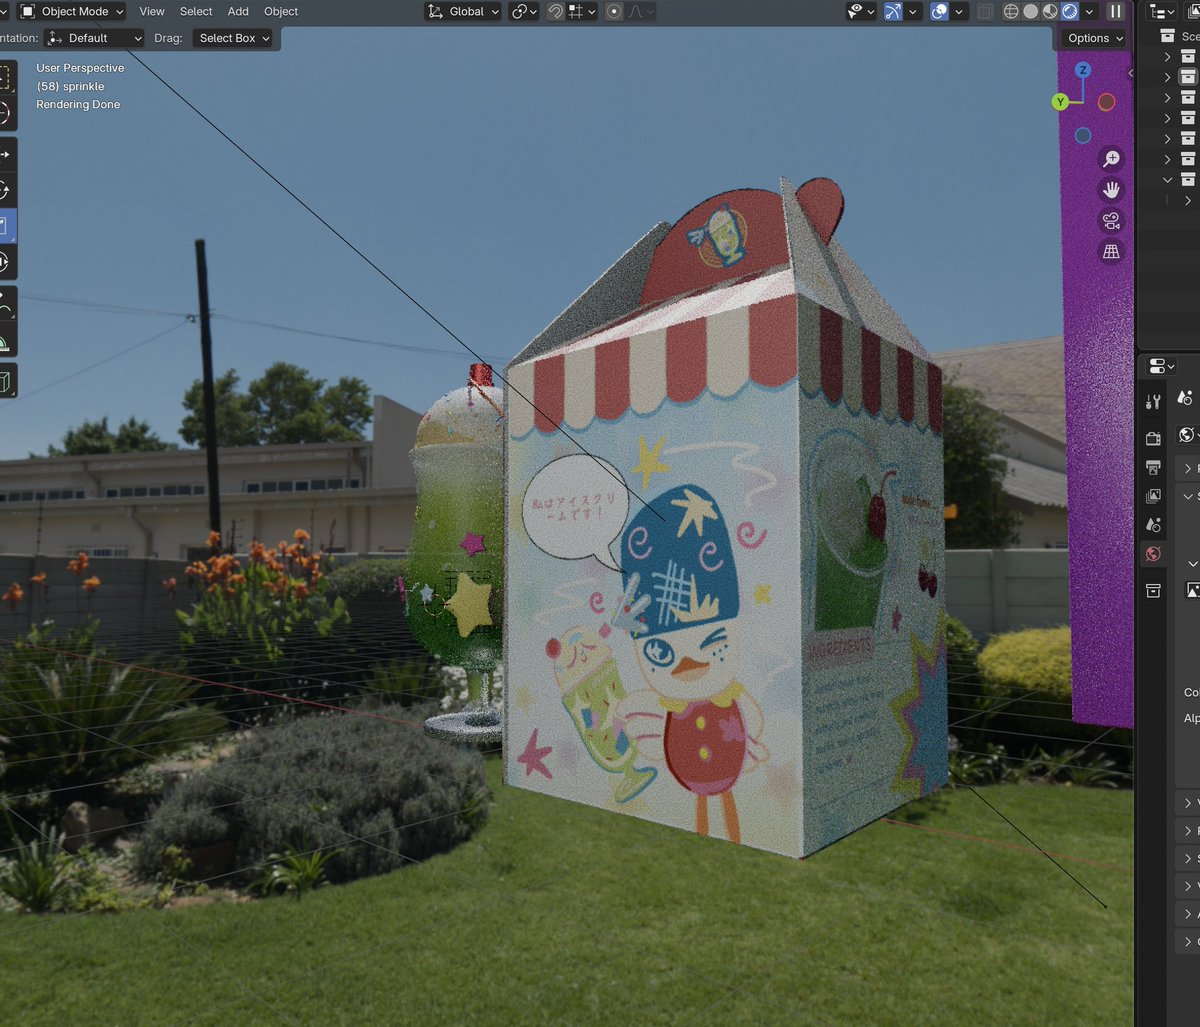
Task: Switch to wireframe viewport shading
Action: [x=1011, y=12]
